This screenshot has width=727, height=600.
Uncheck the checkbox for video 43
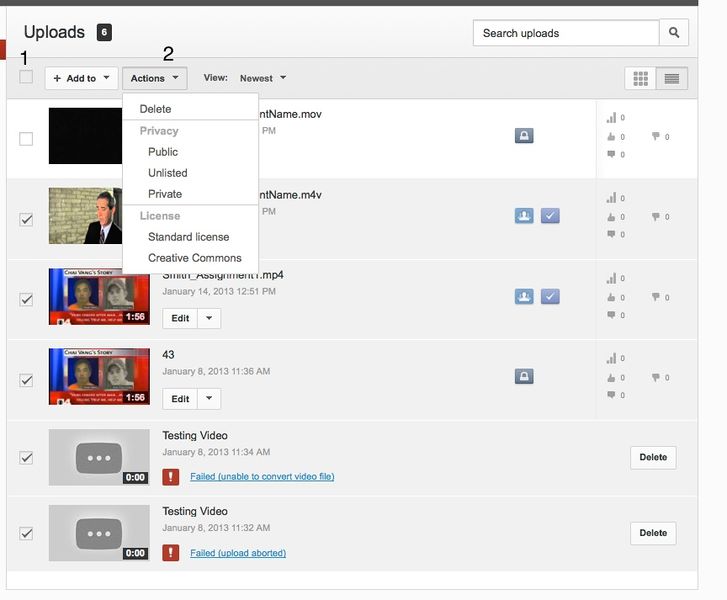click(26, 379)
